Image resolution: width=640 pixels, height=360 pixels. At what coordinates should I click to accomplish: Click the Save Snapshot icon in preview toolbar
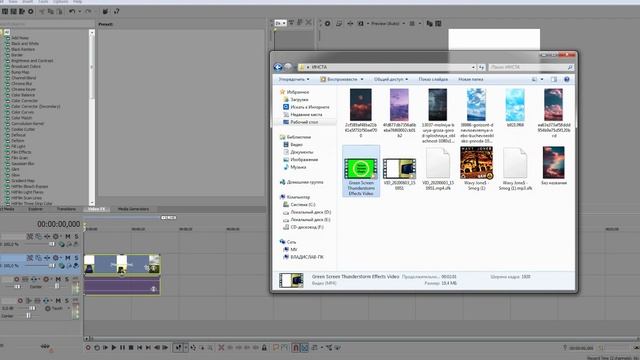pos(438,24)
